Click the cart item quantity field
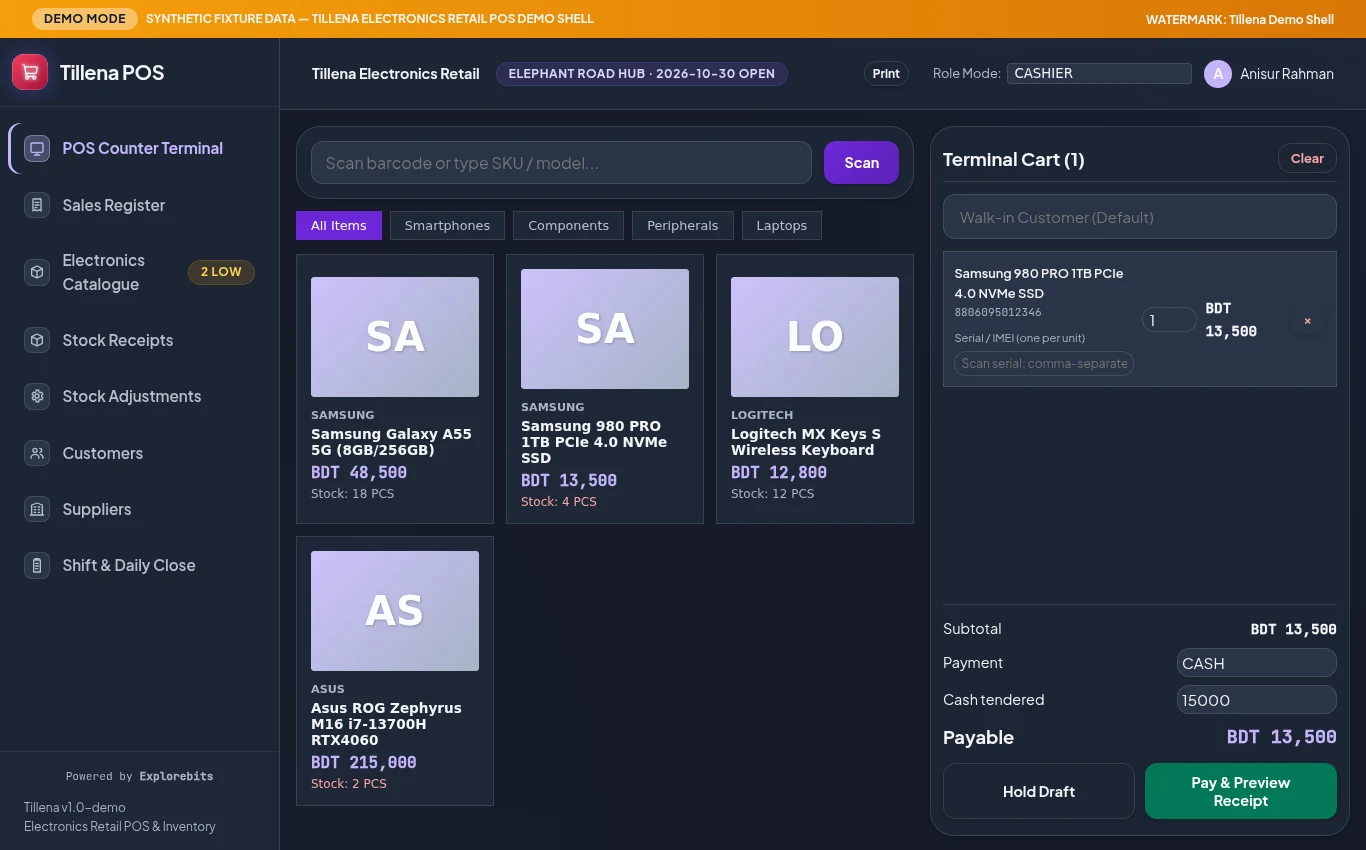Screen dimensions: 1366x850 (1169, 320)
